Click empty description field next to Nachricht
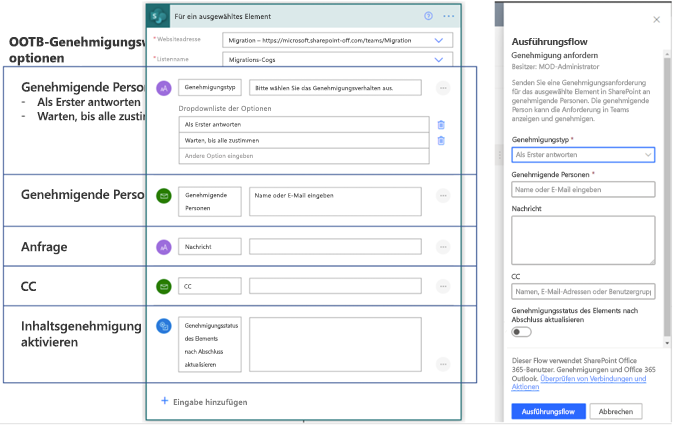Image resolution: width=677 pixels, height=427 pixels. click(335, 247)
